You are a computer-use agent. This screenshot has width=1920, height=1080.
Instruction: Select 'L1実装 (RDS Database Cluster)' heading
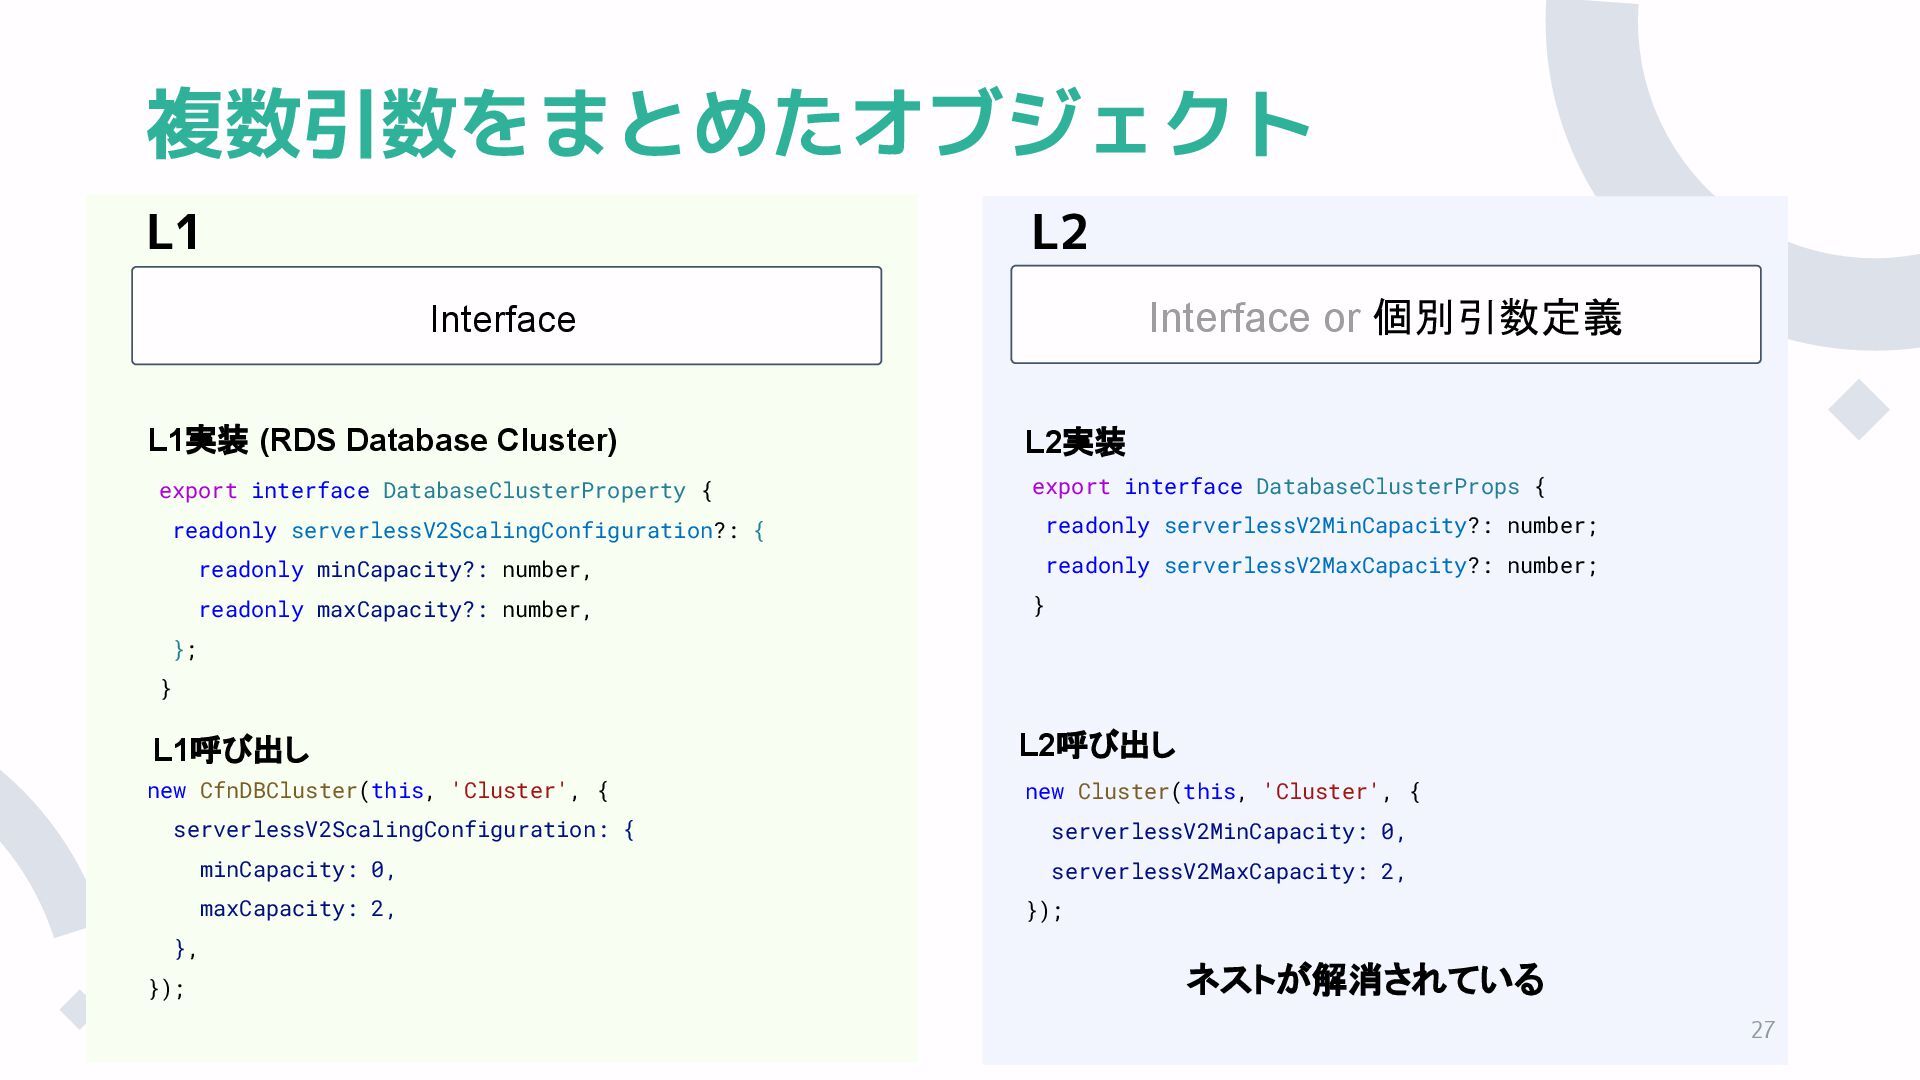tap(382, 440)
